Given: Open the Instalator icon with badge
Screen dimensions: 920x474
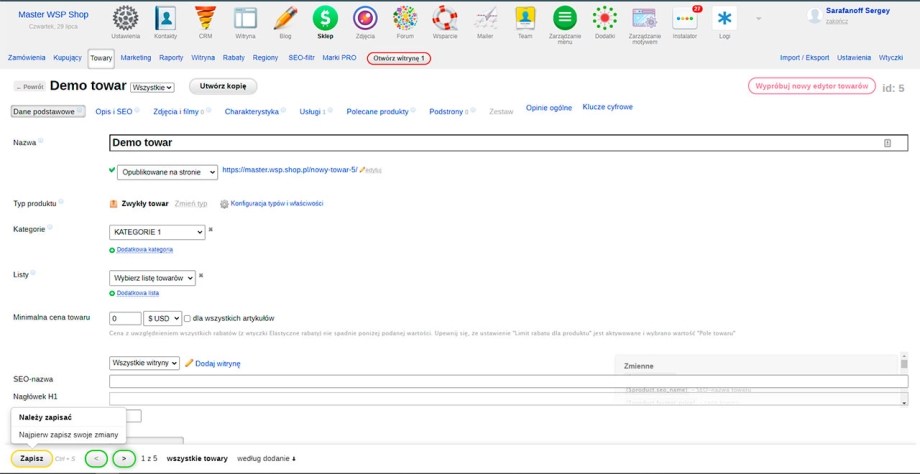Looking at the screenshot, I should click(x=684, y=19).
